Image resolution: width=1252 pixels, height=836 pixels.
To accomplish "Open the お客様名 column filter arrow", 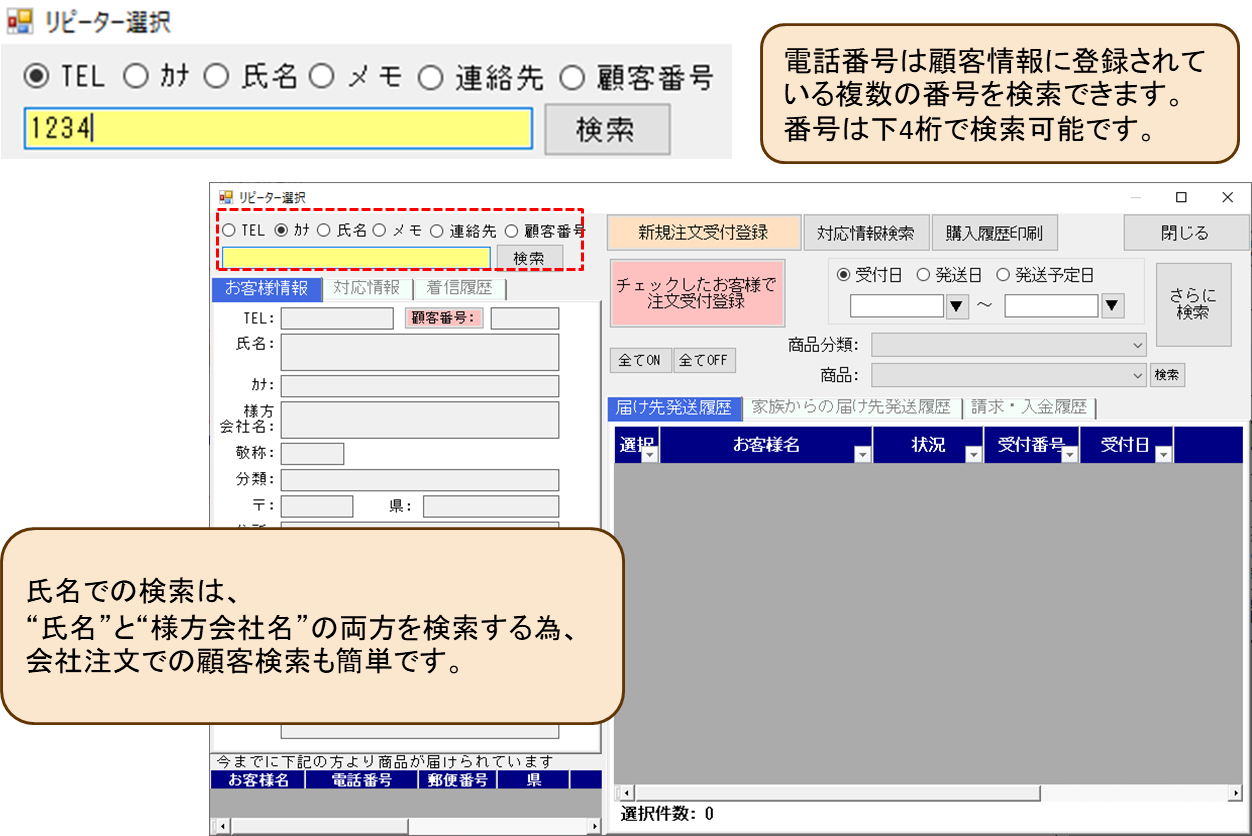I will [863, 455].
